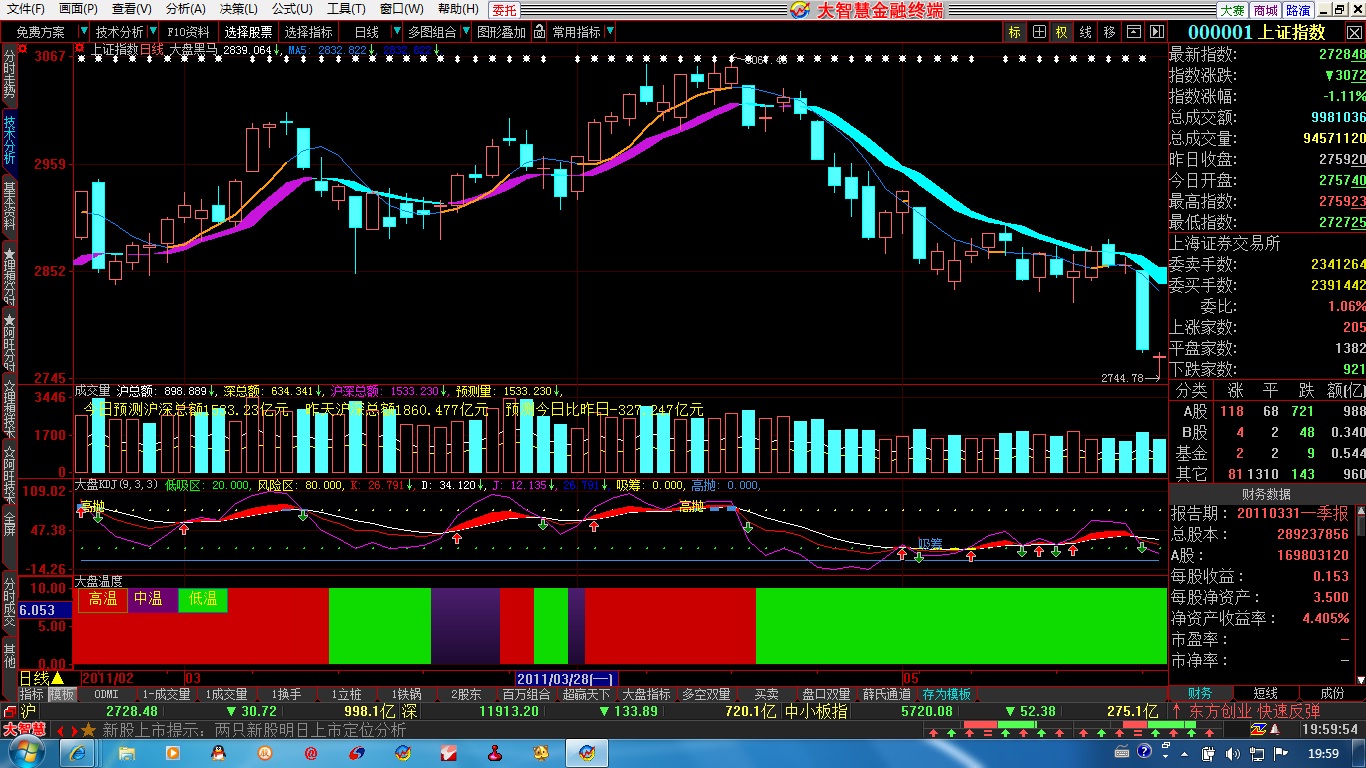This screenshot has width=1366, height=768.
Task: Click the Internet Explorer icon in the taskbar
Action: (75, 752)
